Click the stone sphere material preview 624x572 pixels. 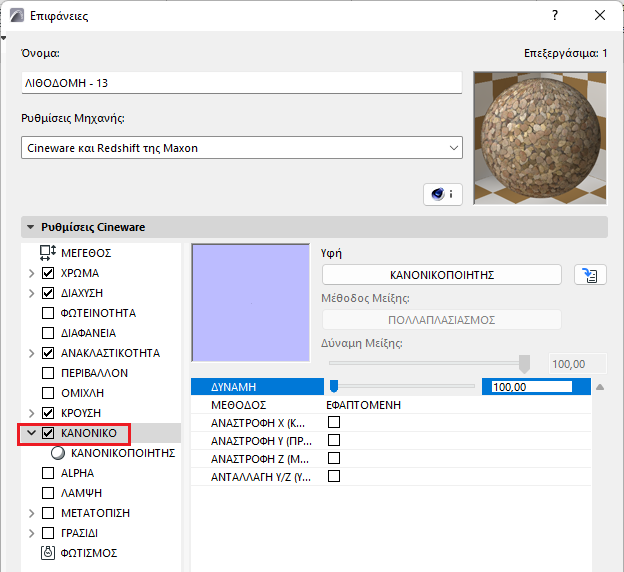coord(540,138)
